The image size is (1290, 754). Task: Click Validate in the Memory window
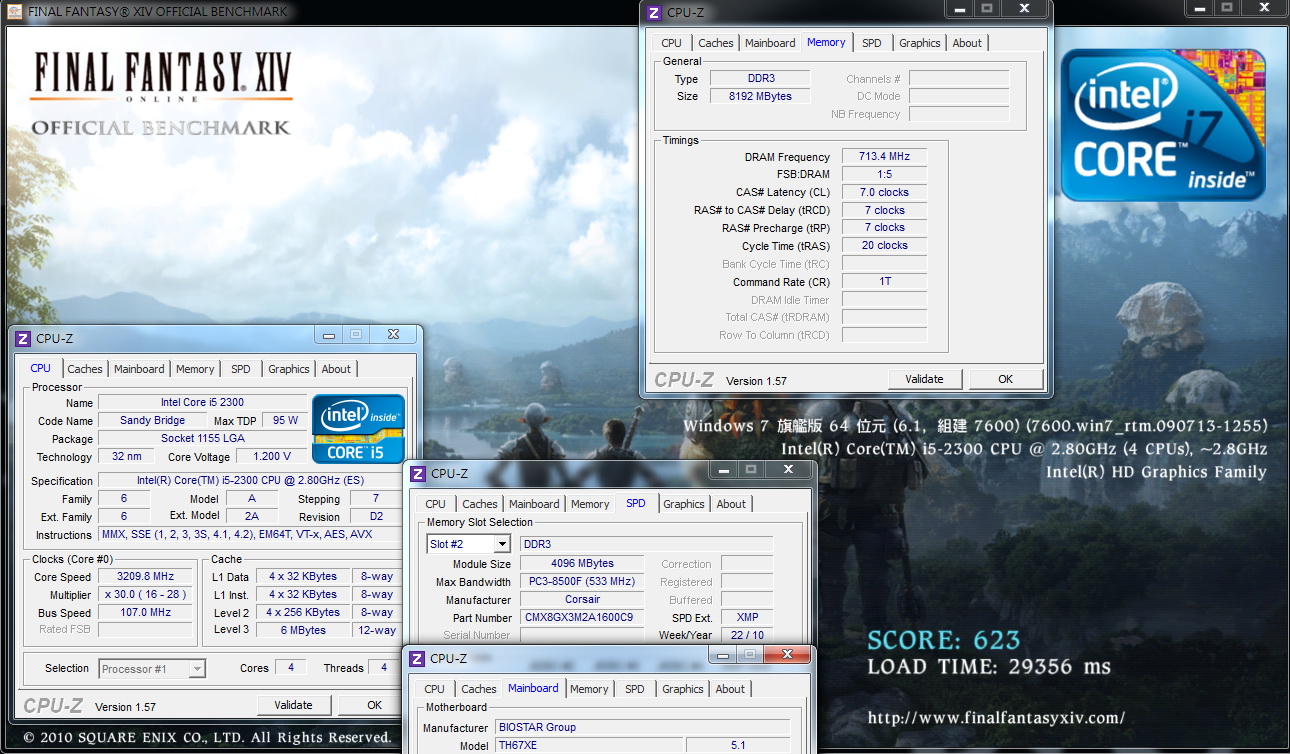coord(925,379)
